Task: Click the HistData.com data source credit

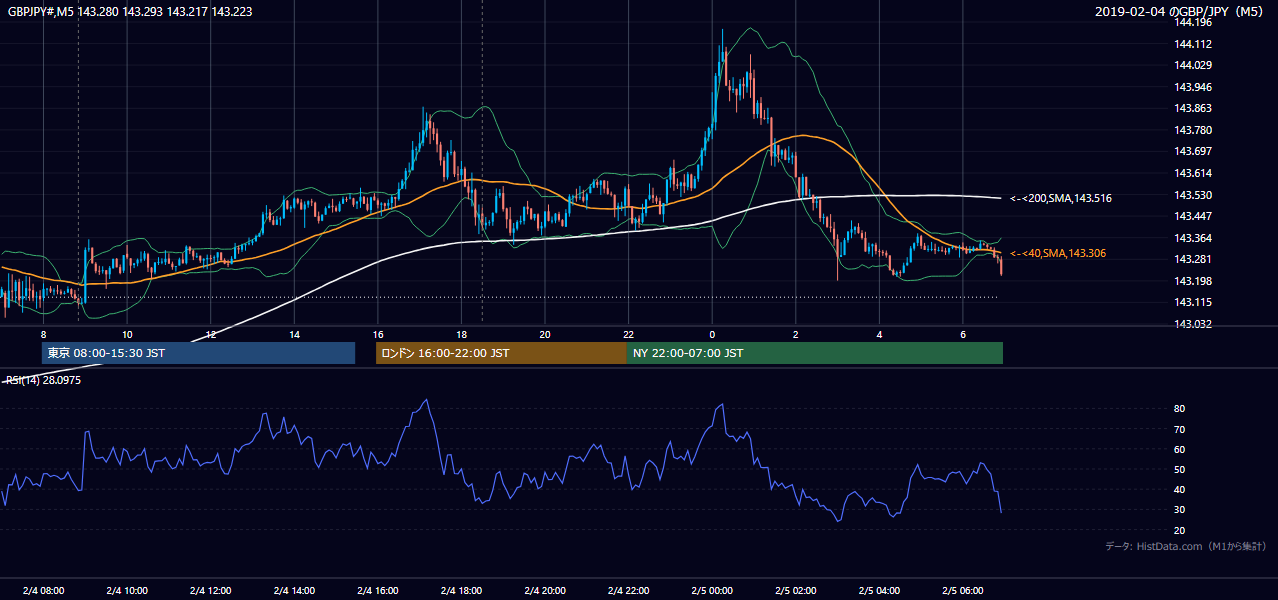Action: 1186,546
